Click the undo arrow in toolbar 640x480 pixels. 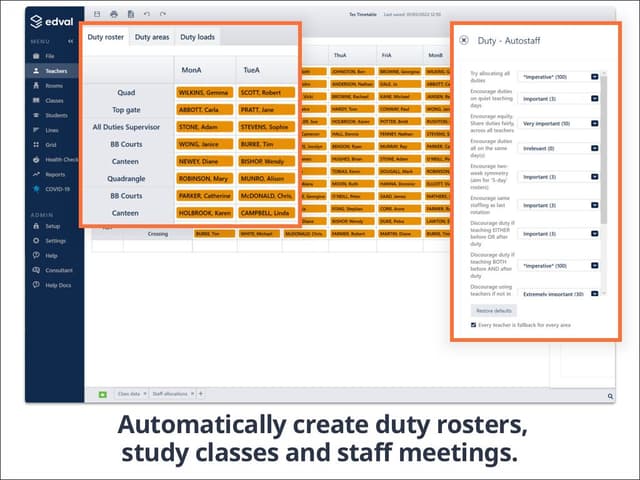(x=147, y=14)
